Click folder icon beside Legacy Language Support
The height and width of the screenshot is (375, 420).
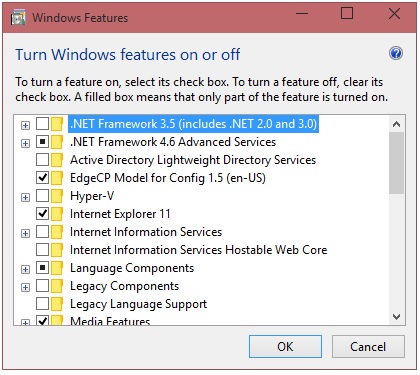click(x=57, y=304)
